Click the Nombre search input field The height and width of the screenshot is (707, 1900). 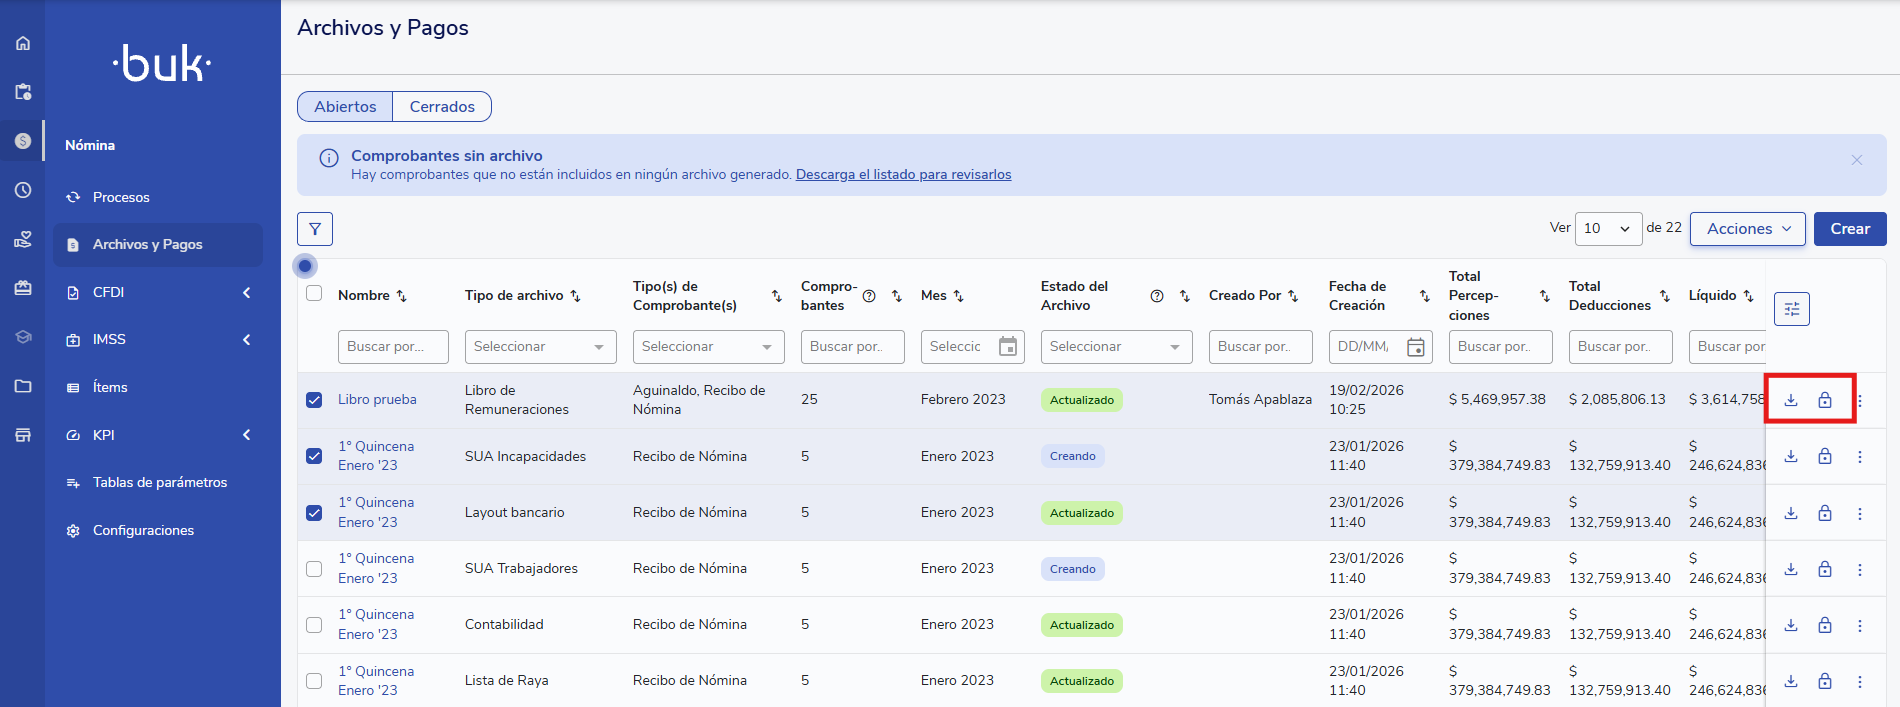(392, 347)
